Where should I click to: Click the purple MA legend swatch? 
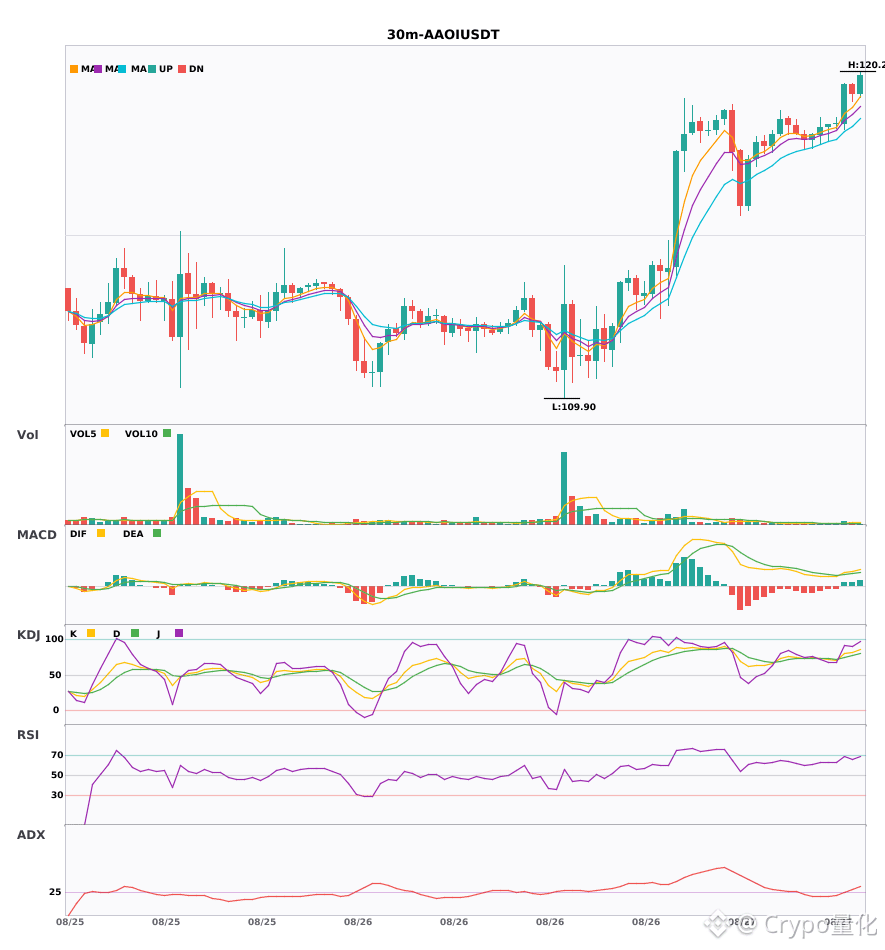coord(98,69)
